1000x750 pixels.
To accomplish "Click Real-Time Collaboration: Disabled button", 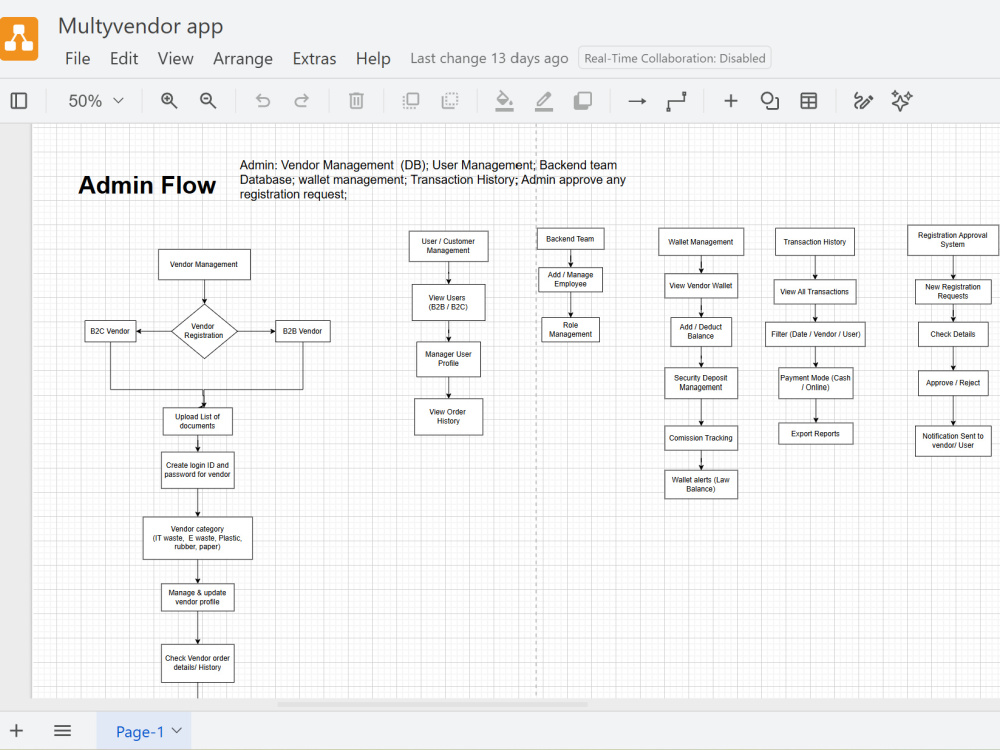I will [675, 58].
